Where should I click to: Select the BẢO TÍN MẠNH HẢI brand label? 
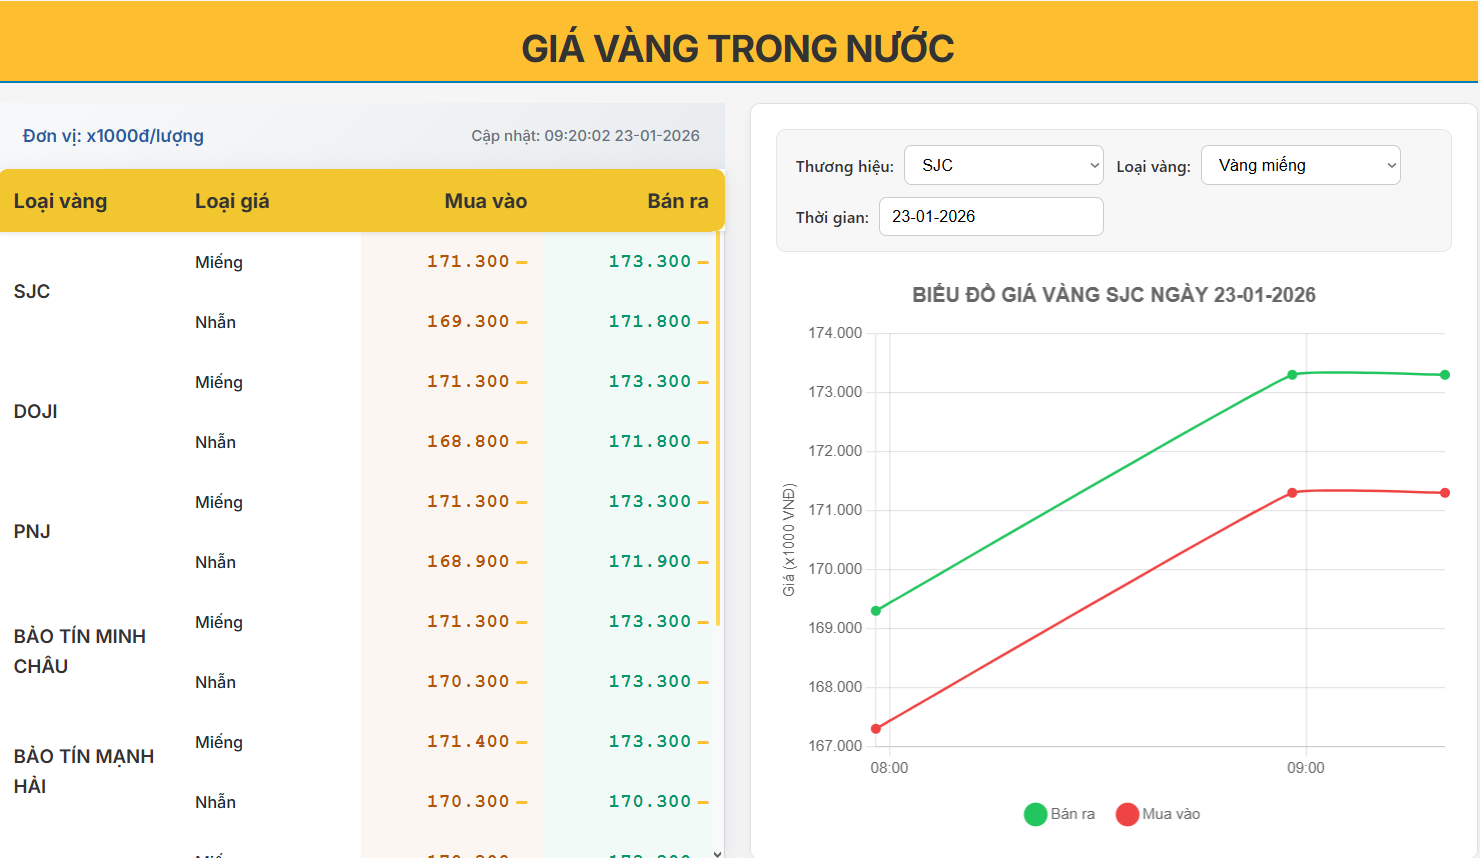(x=84, y=771)
